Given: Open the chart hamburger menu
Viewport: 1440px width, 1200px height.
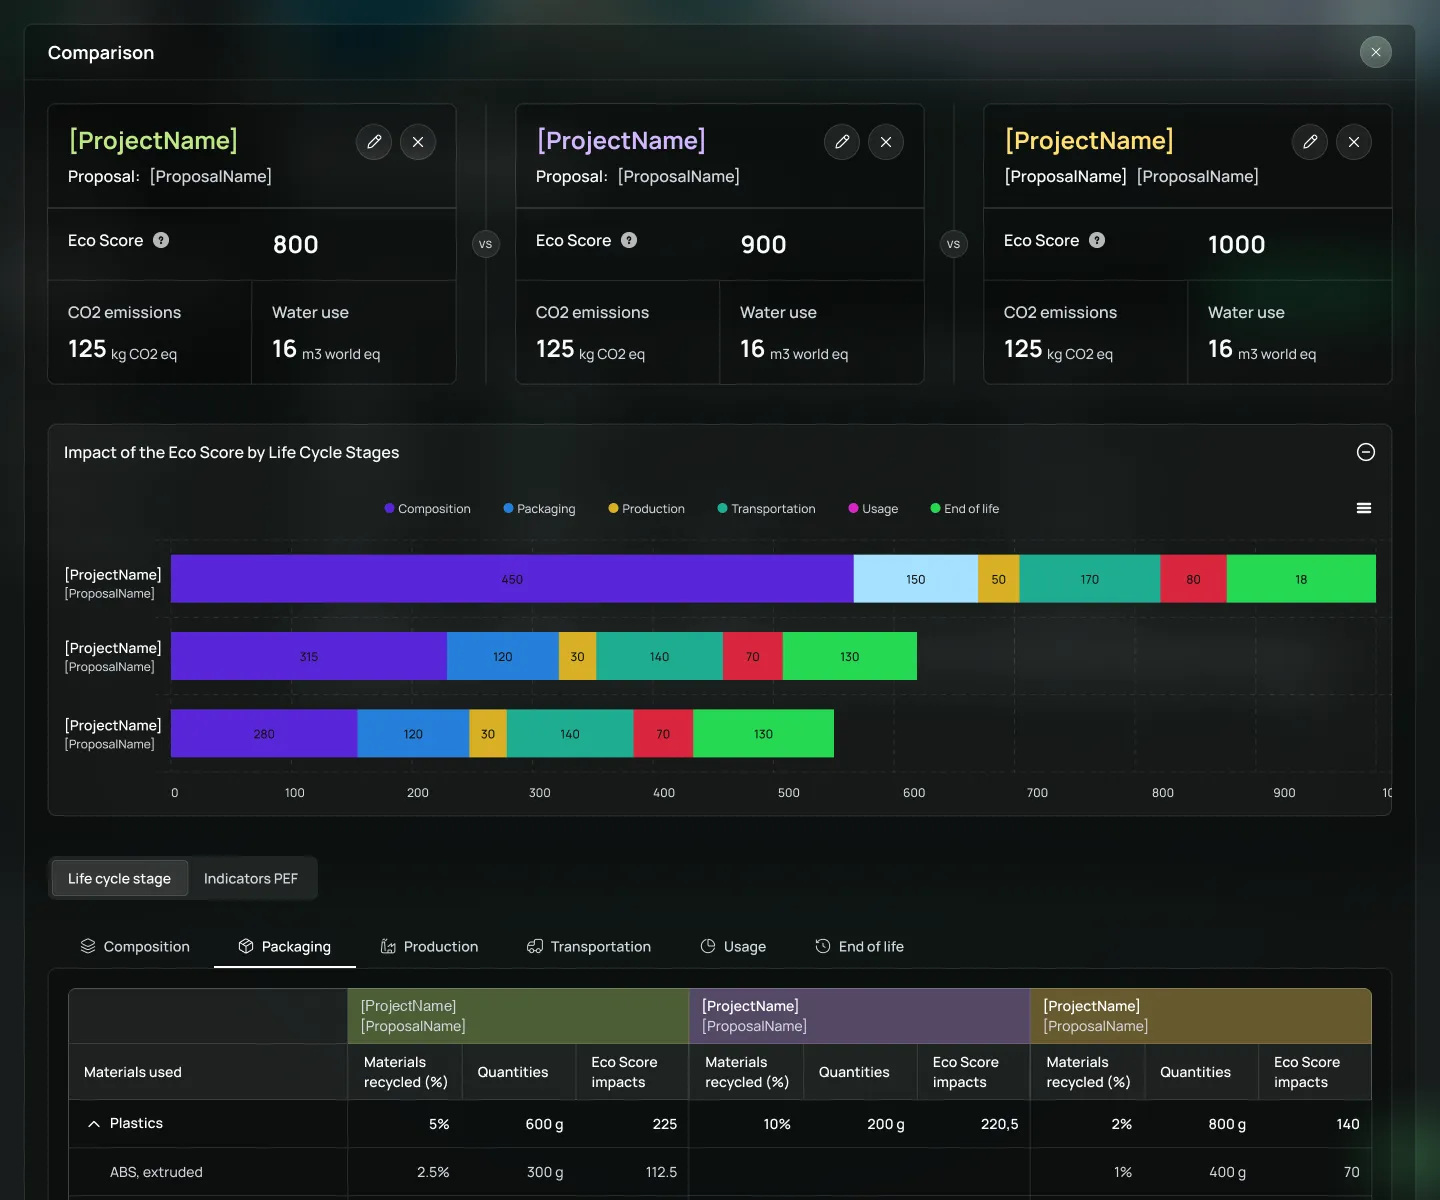Looking at the screenshot, I should coord(1364,508).
